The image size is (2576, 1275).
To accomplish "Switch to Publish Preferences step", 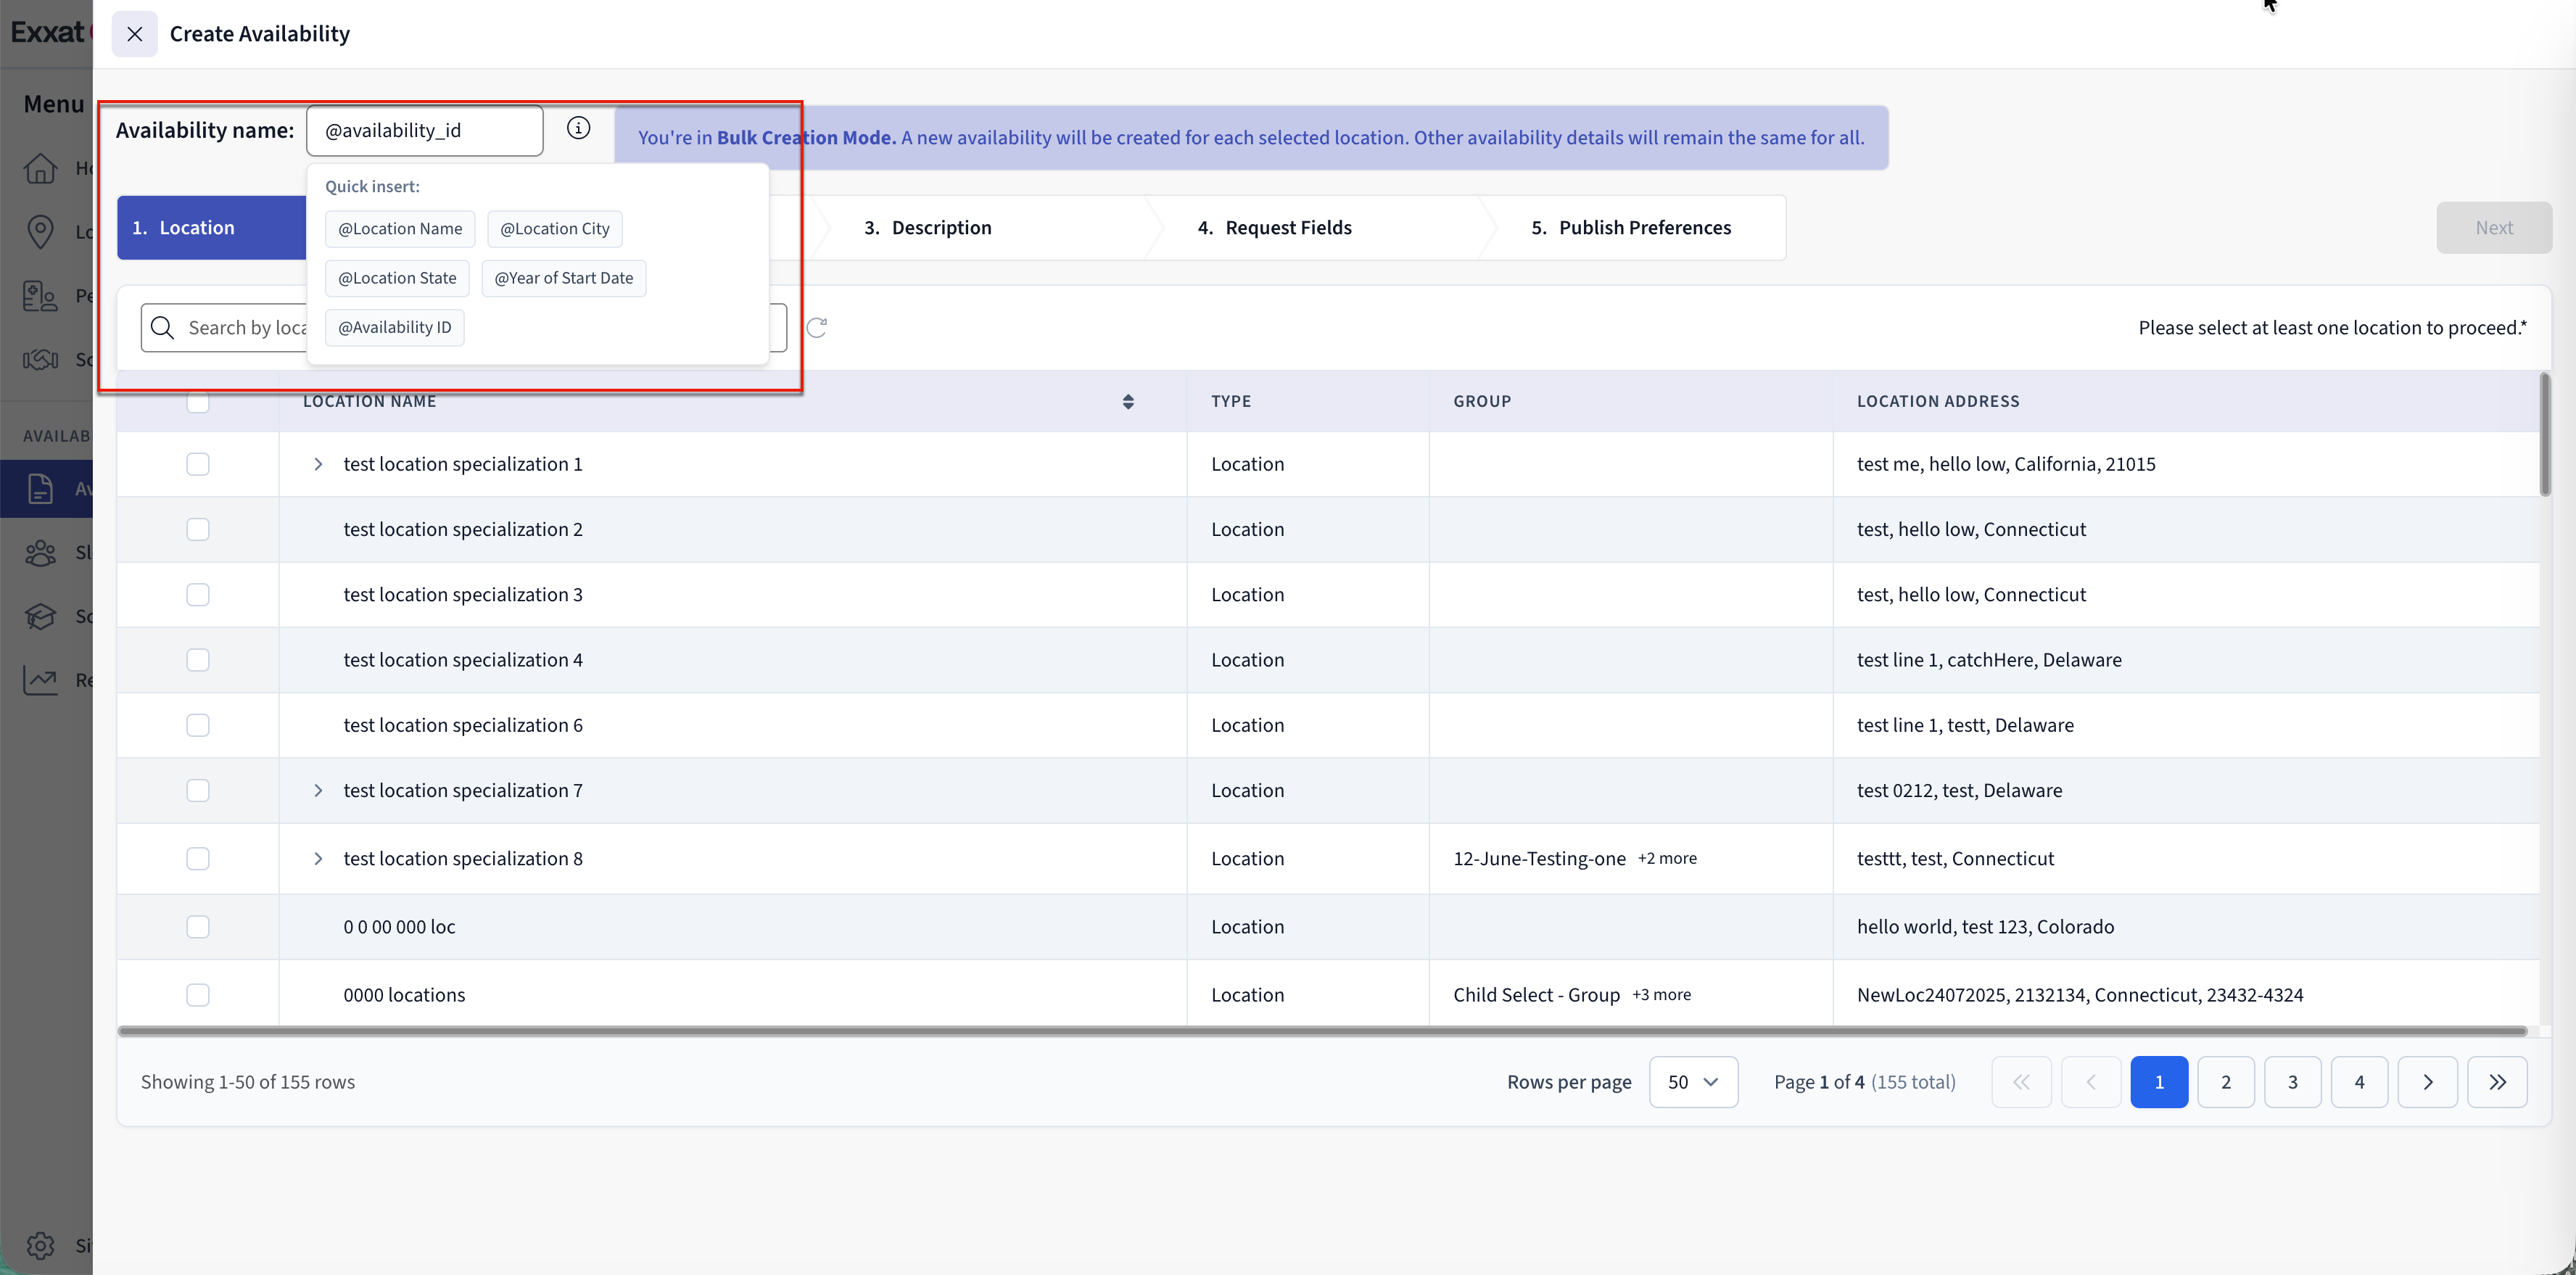I will point(1644,228).
